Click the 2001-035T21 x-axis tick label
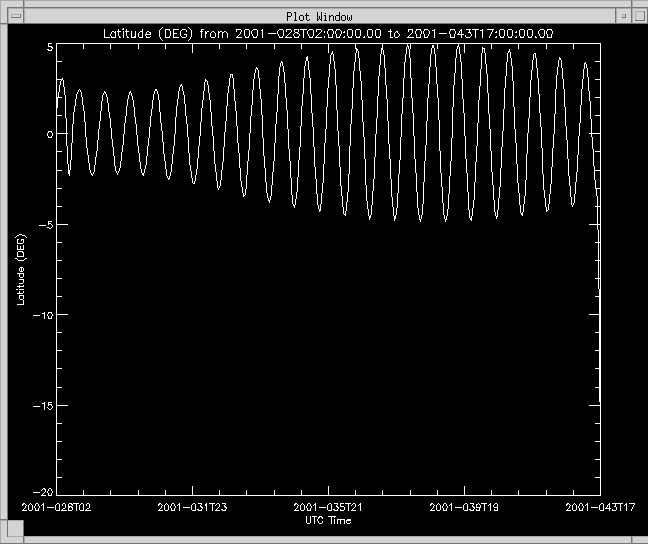The width and height of the screenshot is (648, 544). pos(329,508)
